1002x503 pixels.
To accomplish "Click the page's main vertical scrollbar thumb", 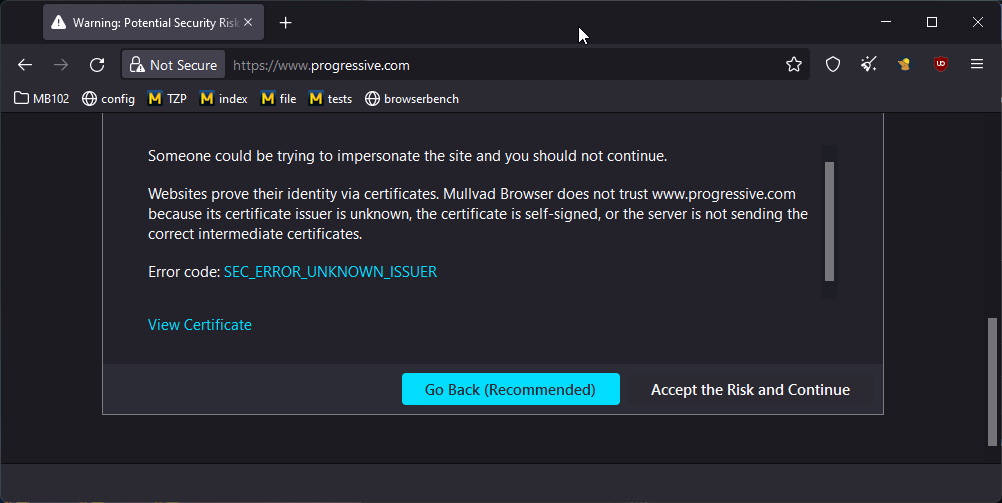I will [992, 382].
